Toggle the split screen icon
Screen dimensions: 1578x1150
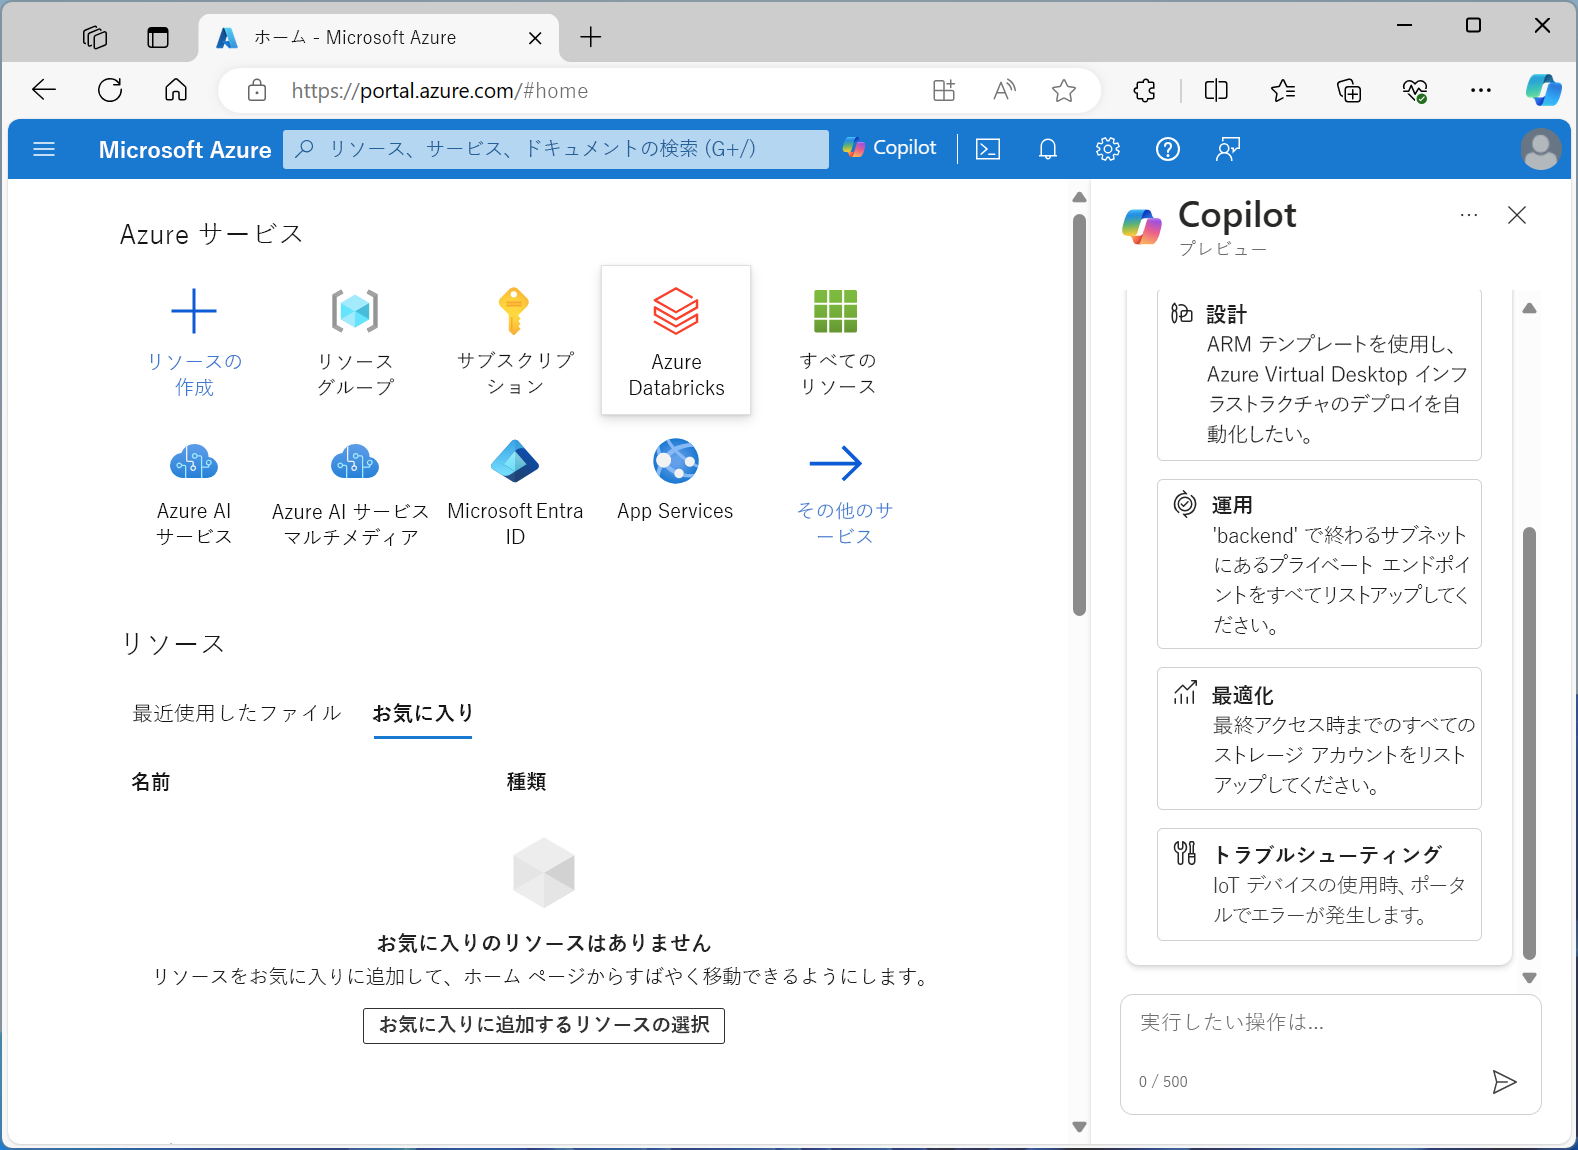click(1216, 91)
